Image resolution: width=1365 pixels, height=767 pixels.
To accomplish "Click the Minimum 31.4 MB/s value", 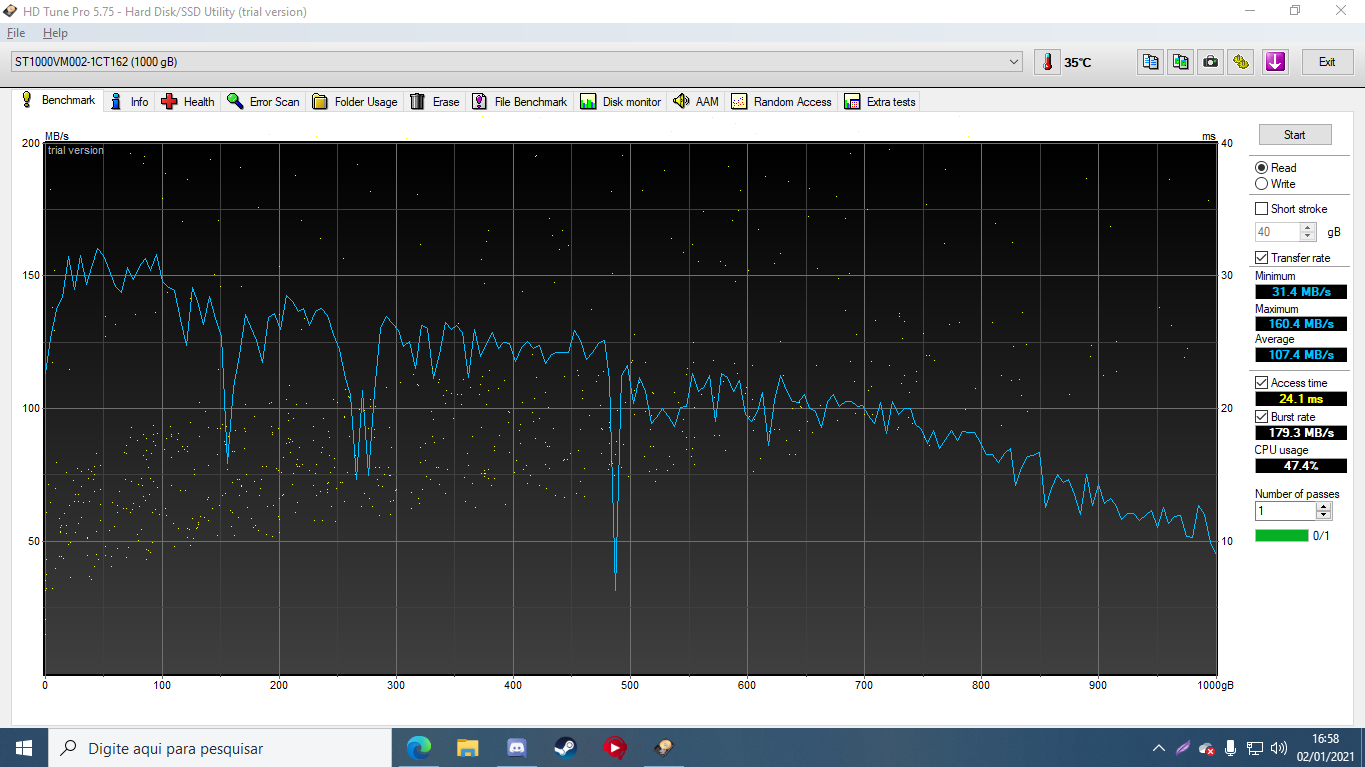I will (x=1301, y=292).
